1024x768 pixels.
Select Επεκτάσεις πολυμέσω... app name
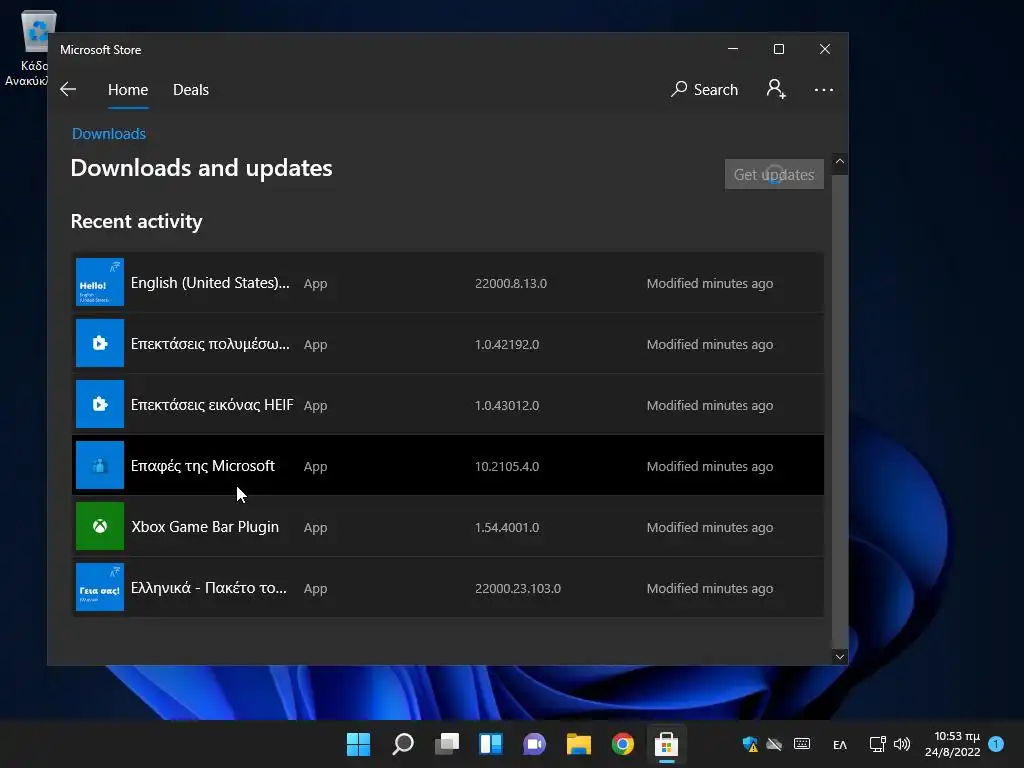point(210,344)
